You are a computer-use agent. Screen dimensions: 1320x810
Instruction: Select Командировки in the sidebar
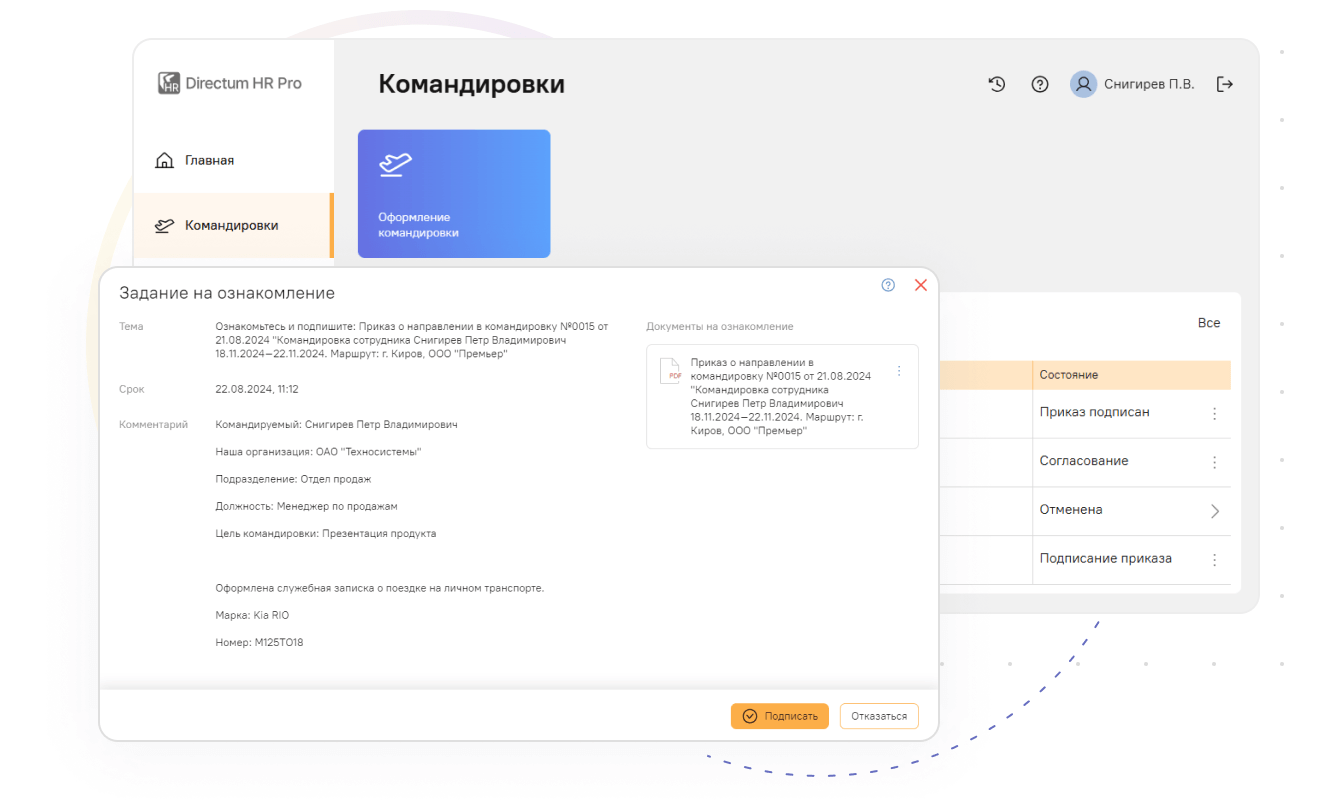233,225
